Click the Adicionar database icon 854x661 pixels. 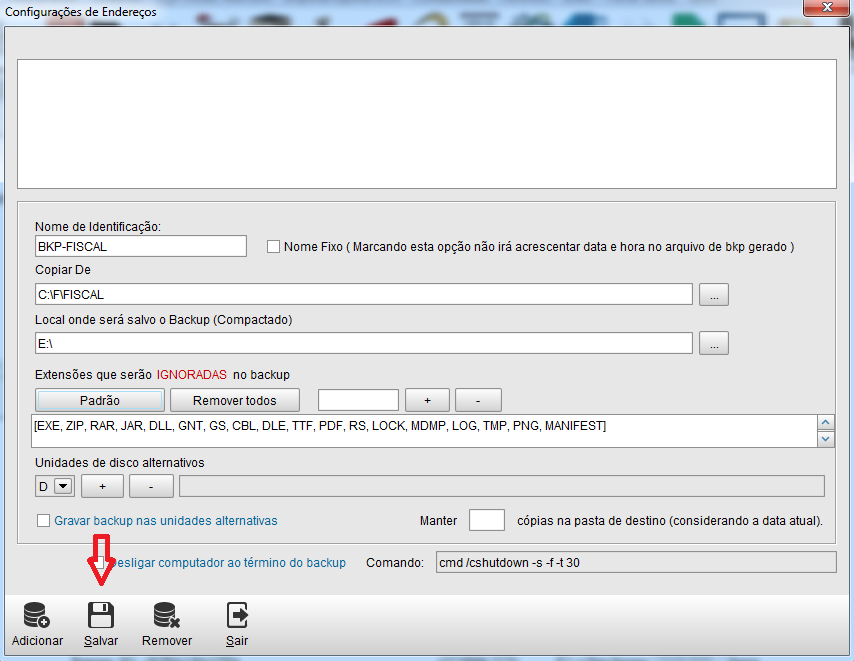(x=37, y=615)
